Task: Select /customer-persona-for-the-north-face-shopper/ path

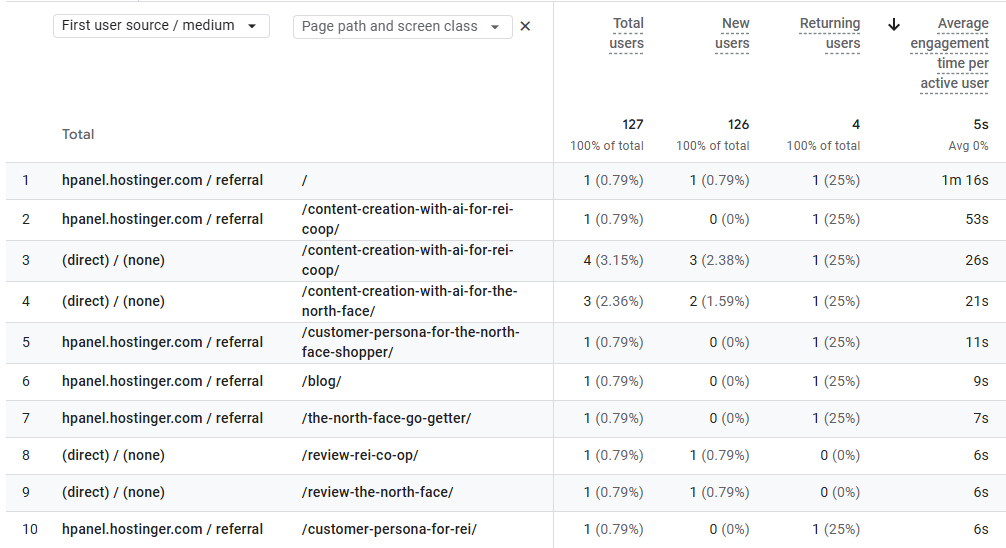Action: pos(410,342)
